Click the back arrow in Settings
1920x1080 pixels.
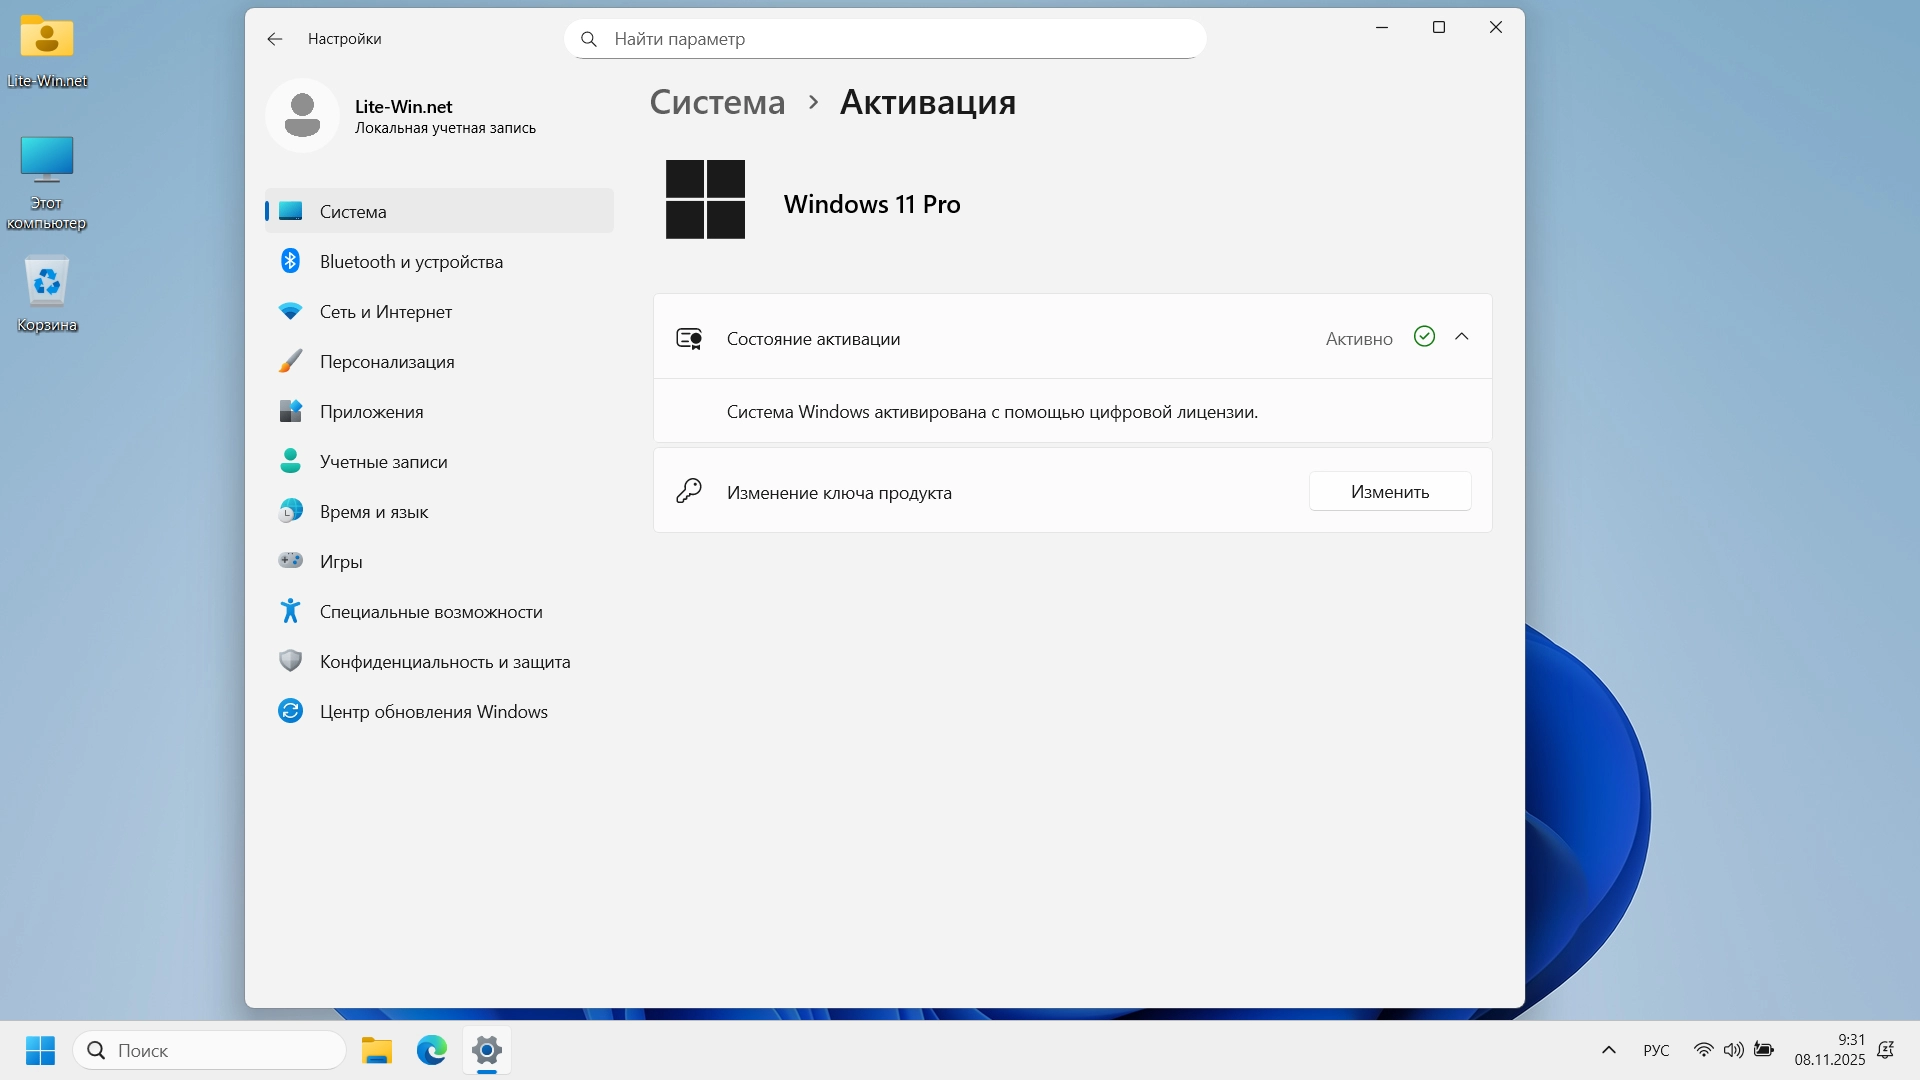pos(275,39)
